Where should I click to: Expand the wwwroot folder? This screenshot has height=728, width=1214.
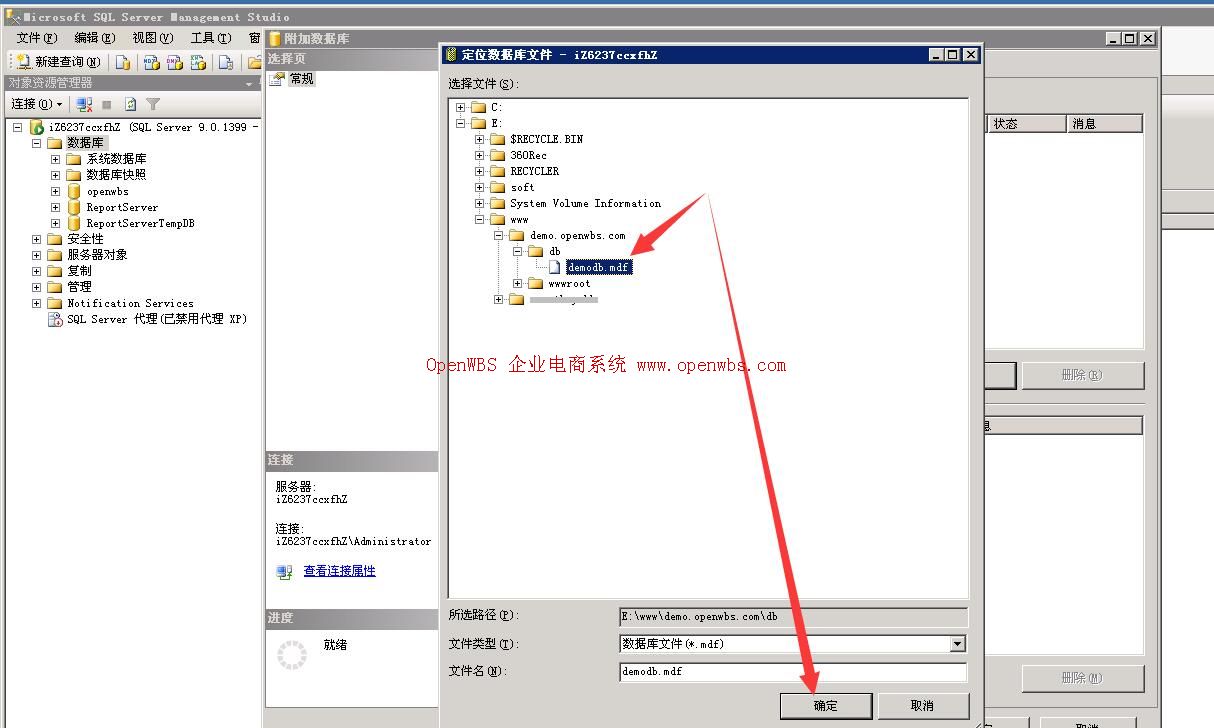[516, 283]
